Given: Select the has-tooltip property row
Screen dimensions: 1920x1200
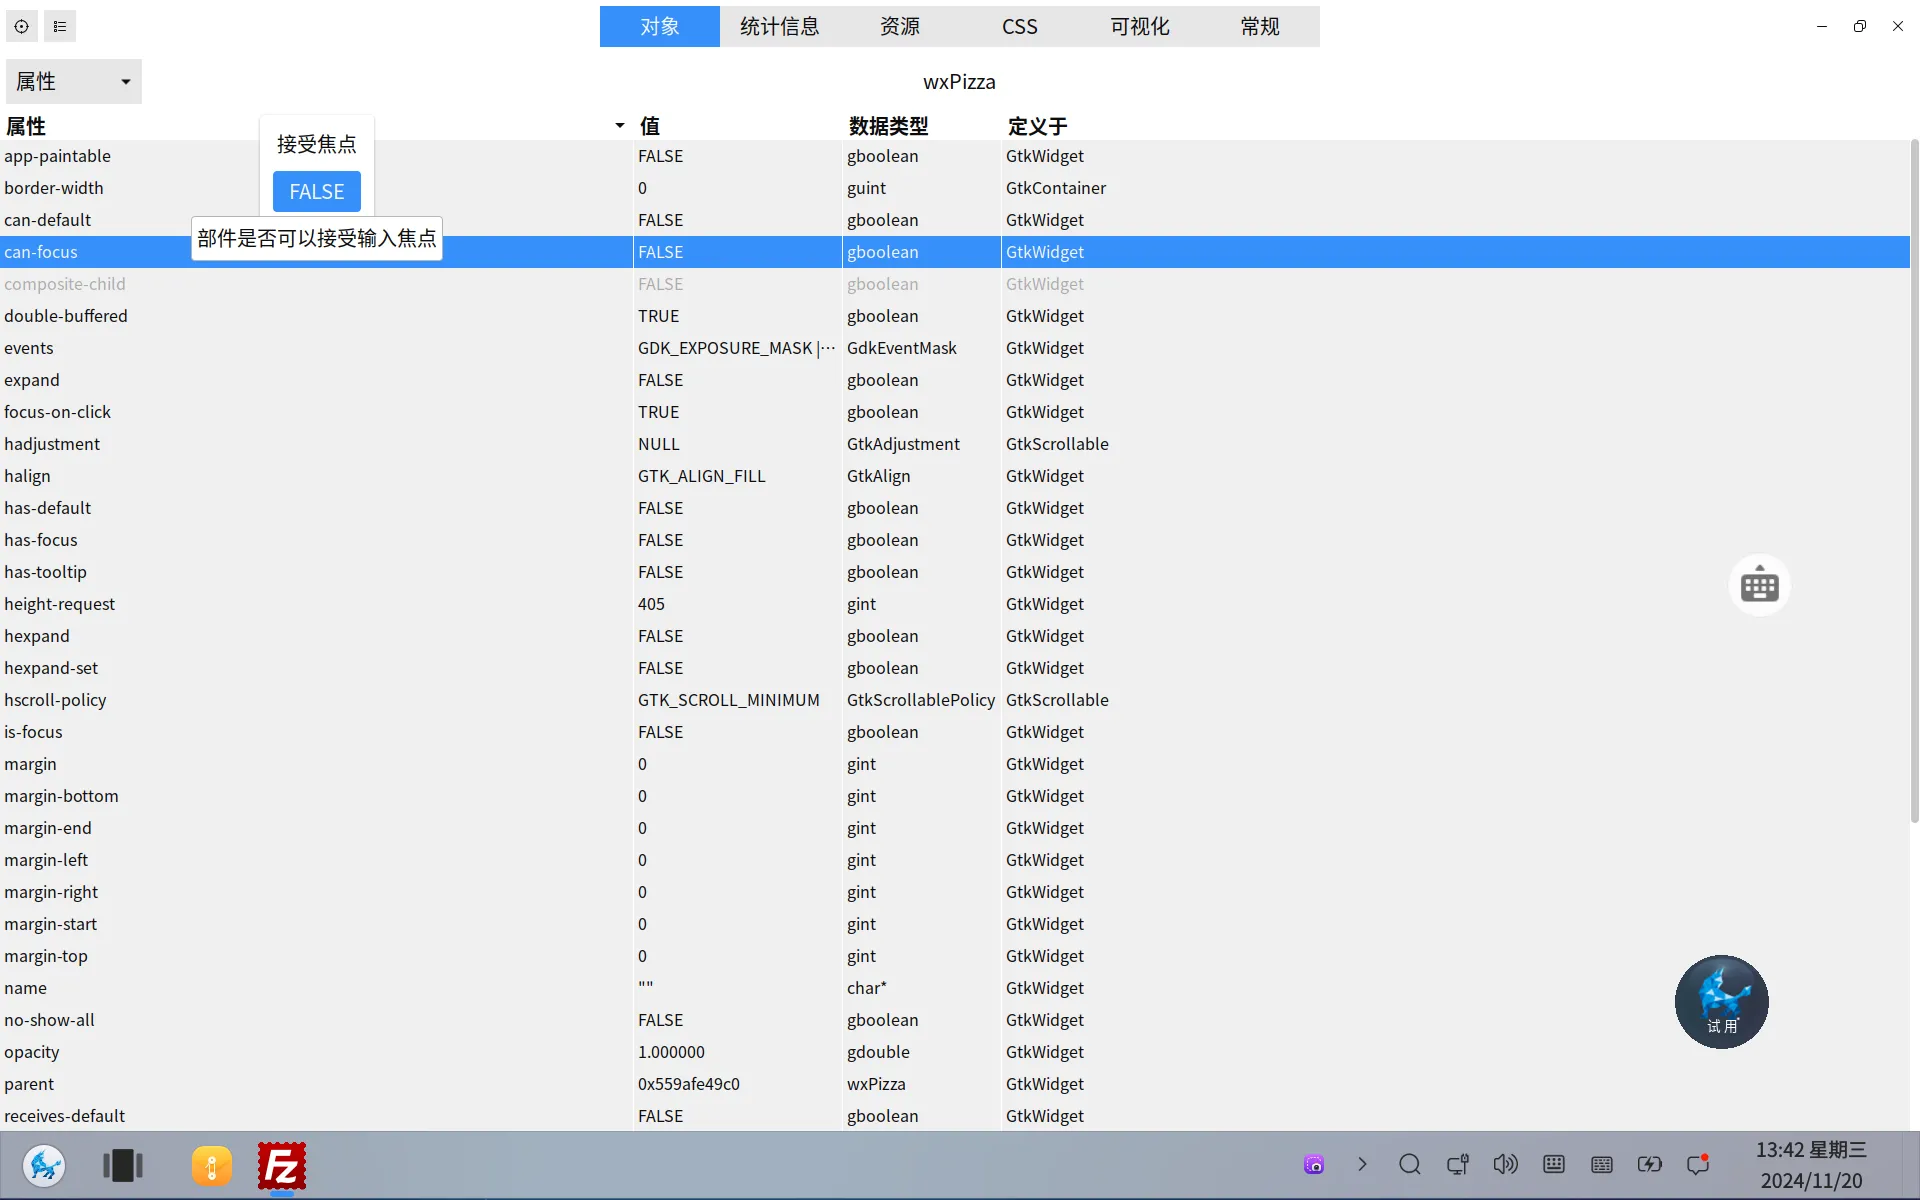Looking at the screenshot, I should coord(955,572).
